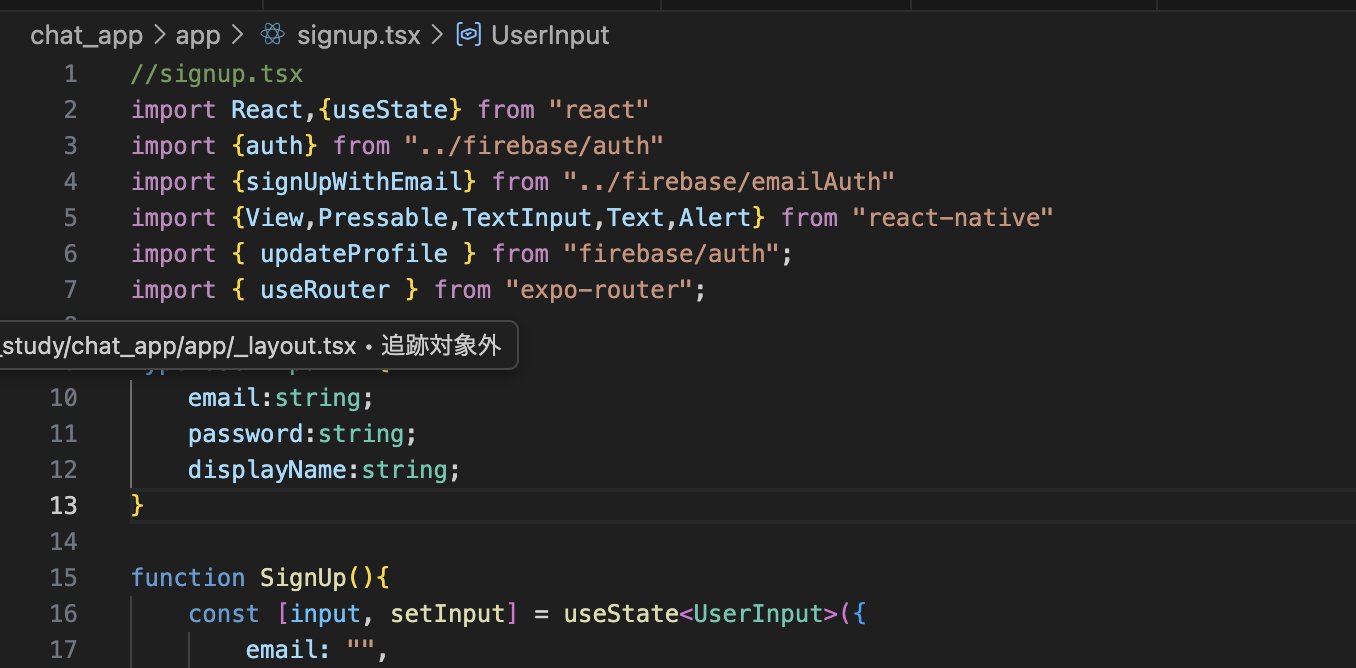Image resolution: width=1356 pixels, height=668 pixels.
Task: Select line number 13 in the gutter
Action: pyautogui.click(x=63, y=506)
